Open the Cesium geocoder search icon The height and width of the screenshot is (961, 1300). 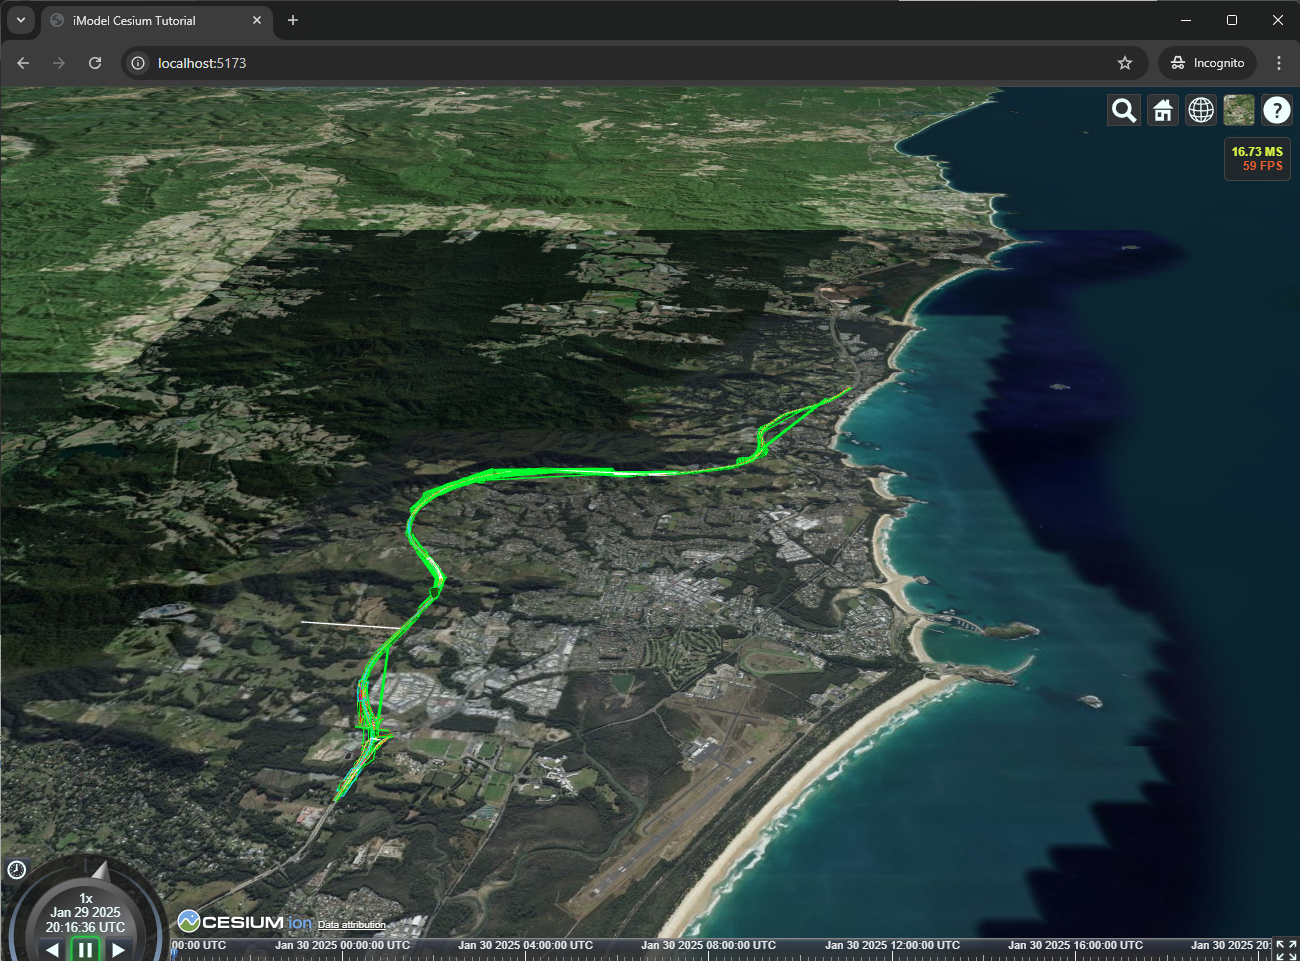coord(1124,110)
